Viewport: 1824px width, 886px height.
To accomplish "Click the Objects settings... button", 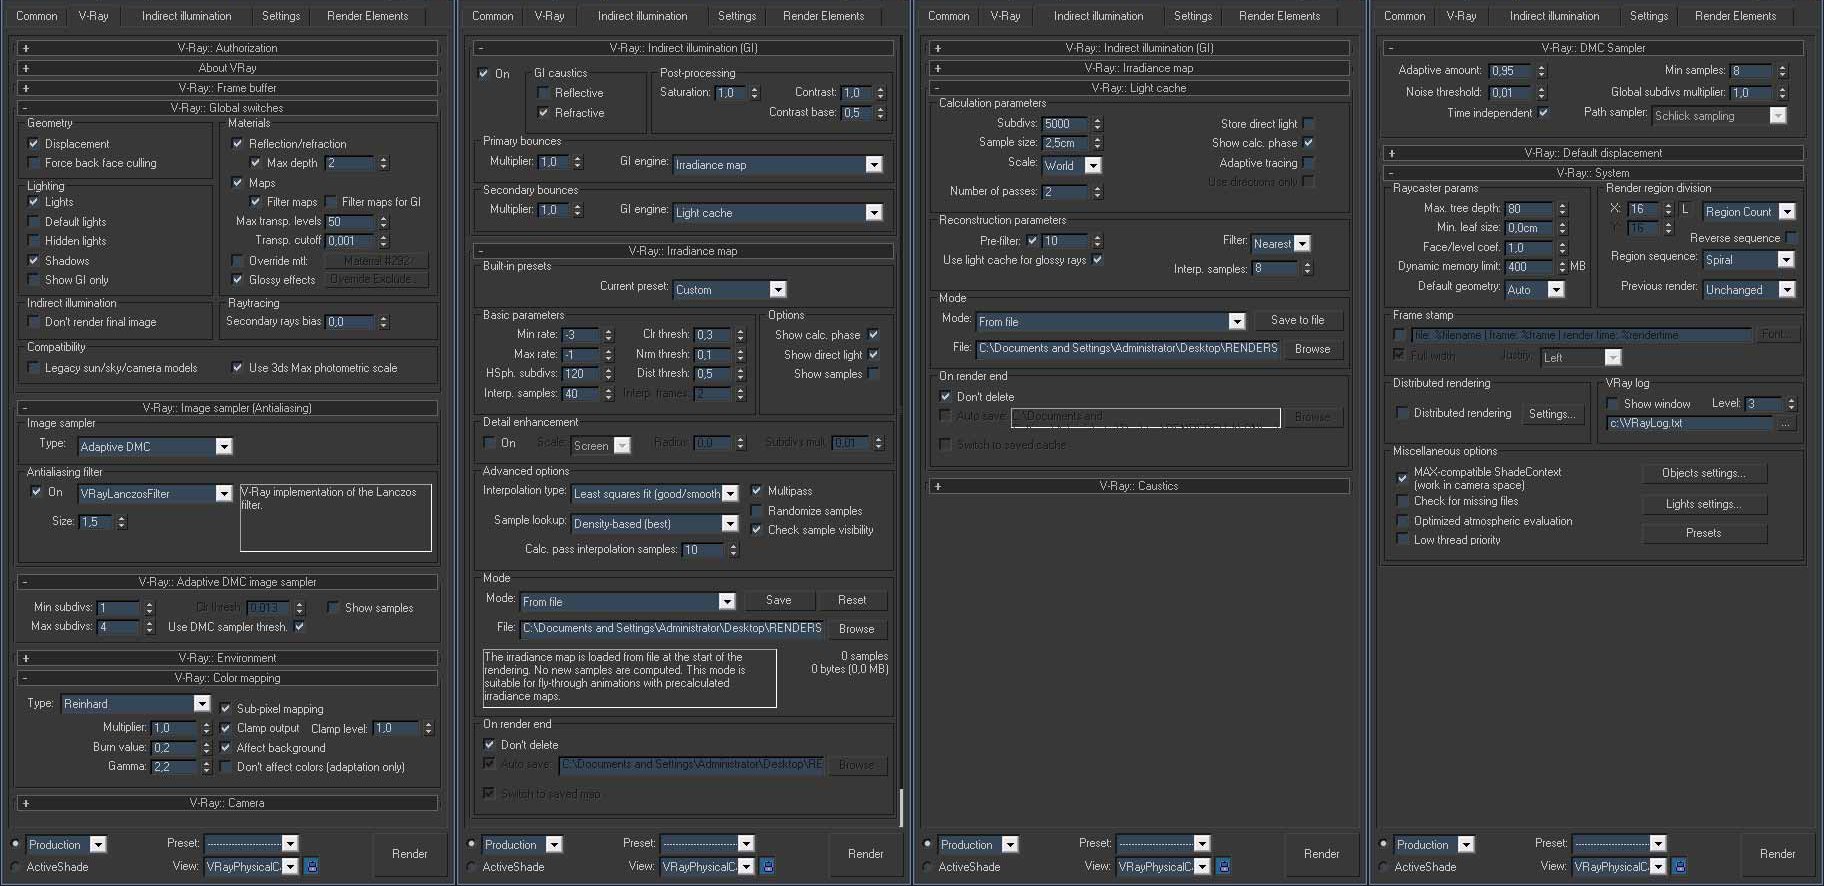I will [1704, 473].
